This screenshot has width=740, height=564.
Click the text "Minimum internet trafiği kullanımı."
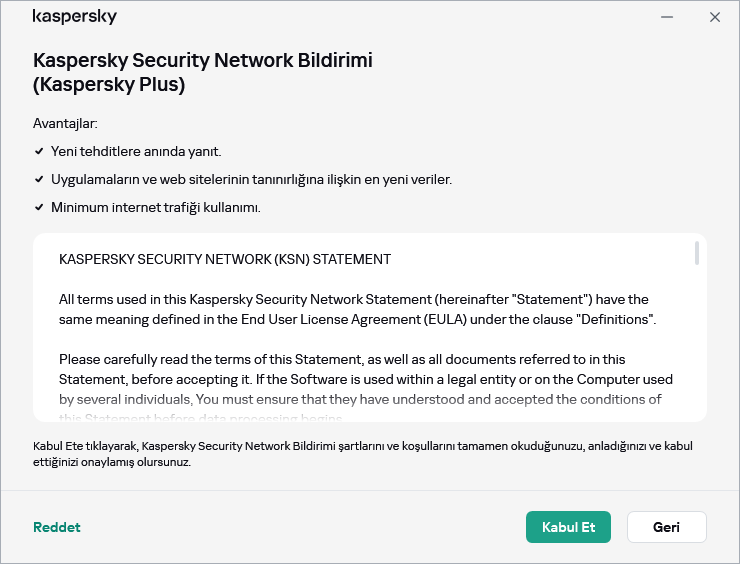pos(156,207)
